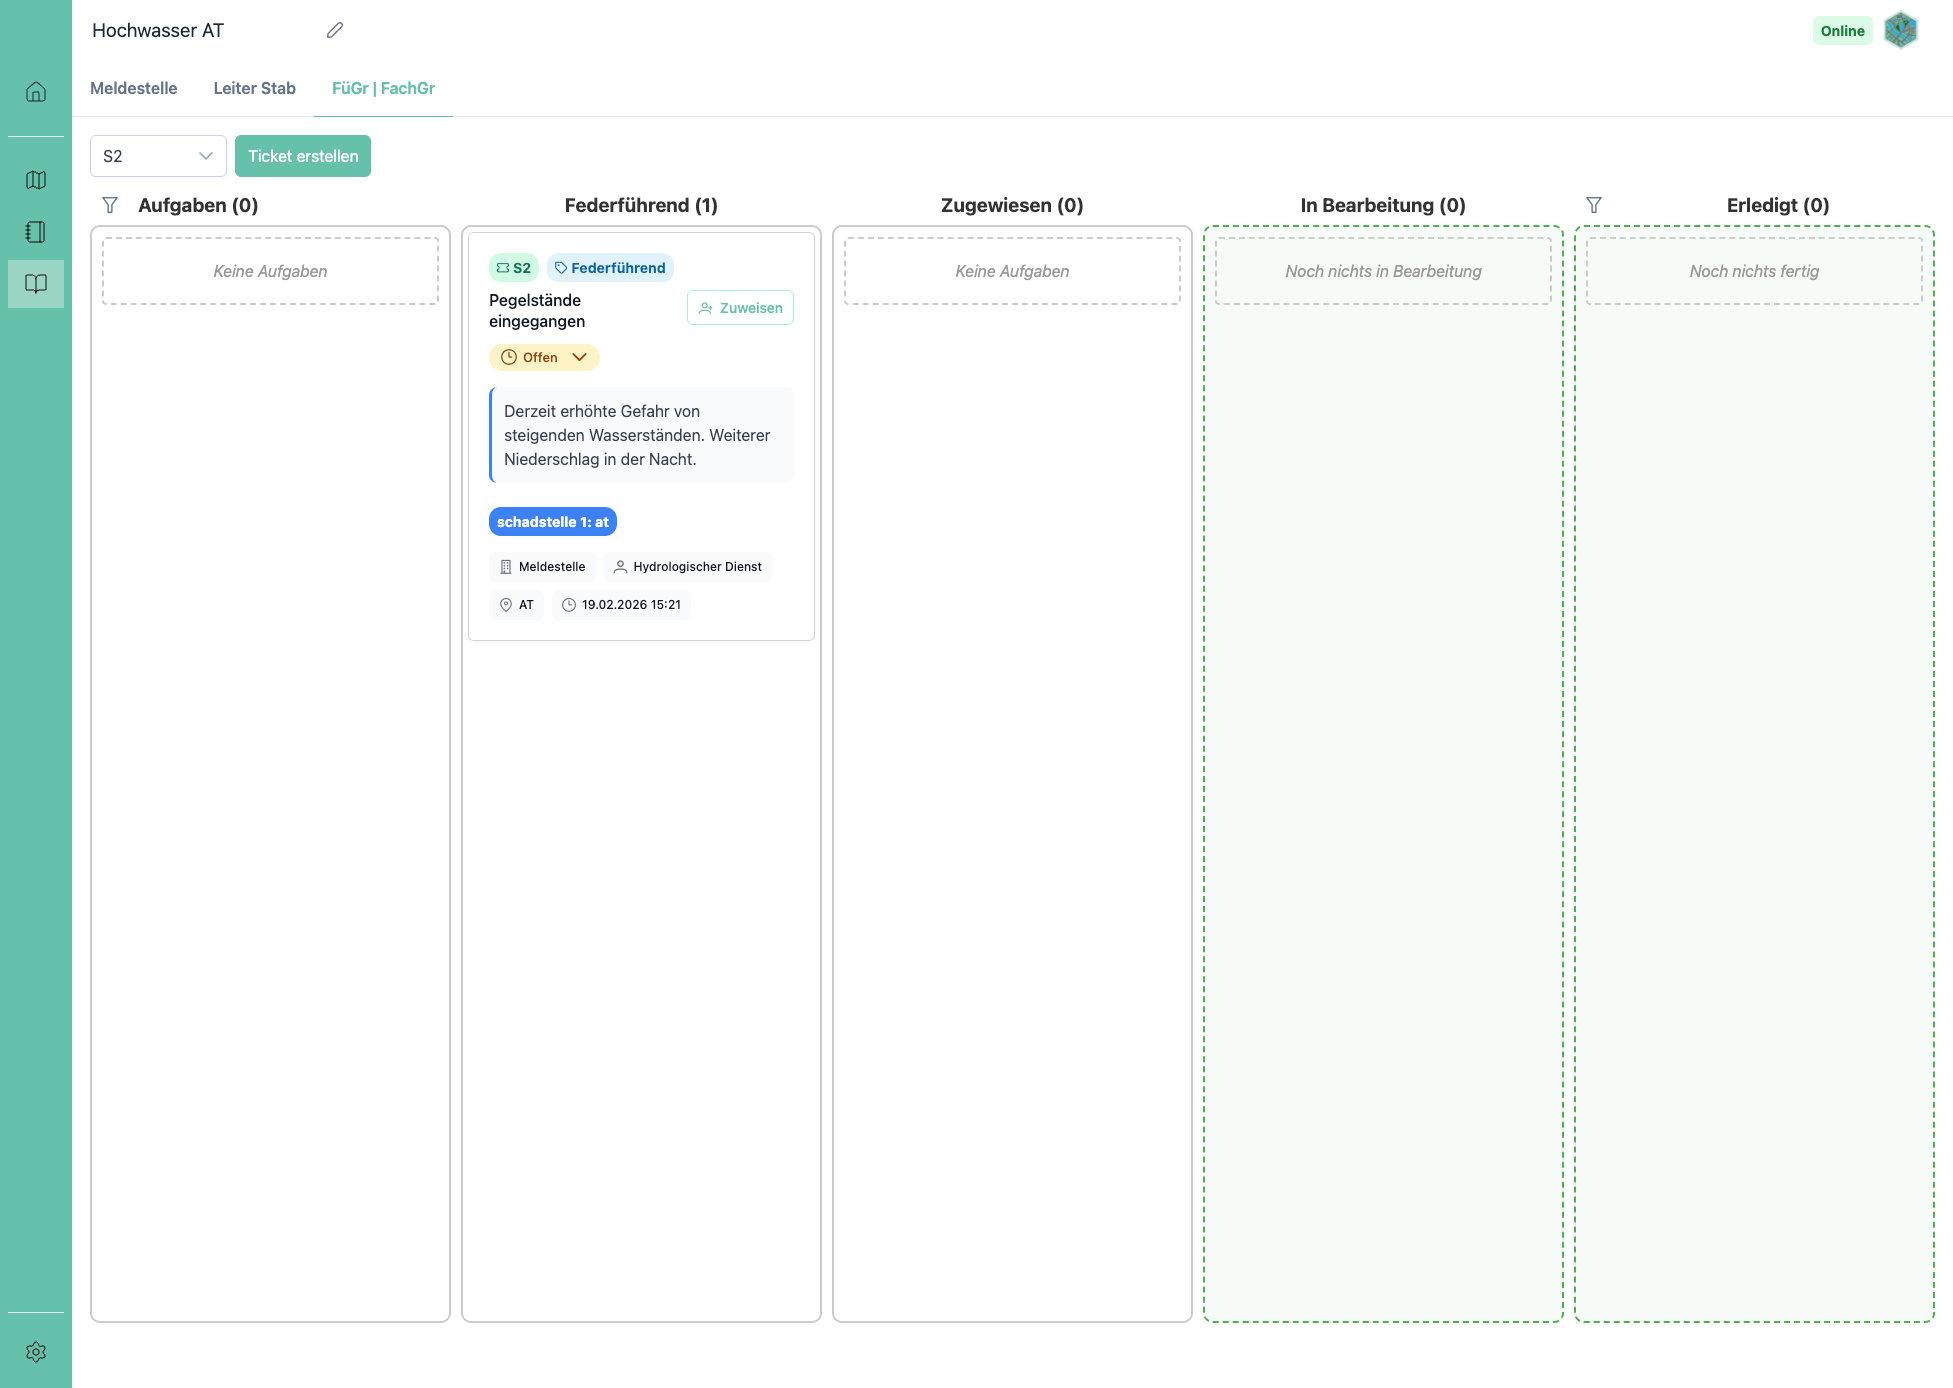Click the user avatar at top right
Image resolution: width=1953 pixels, height=1388 pixels.
1900,30
